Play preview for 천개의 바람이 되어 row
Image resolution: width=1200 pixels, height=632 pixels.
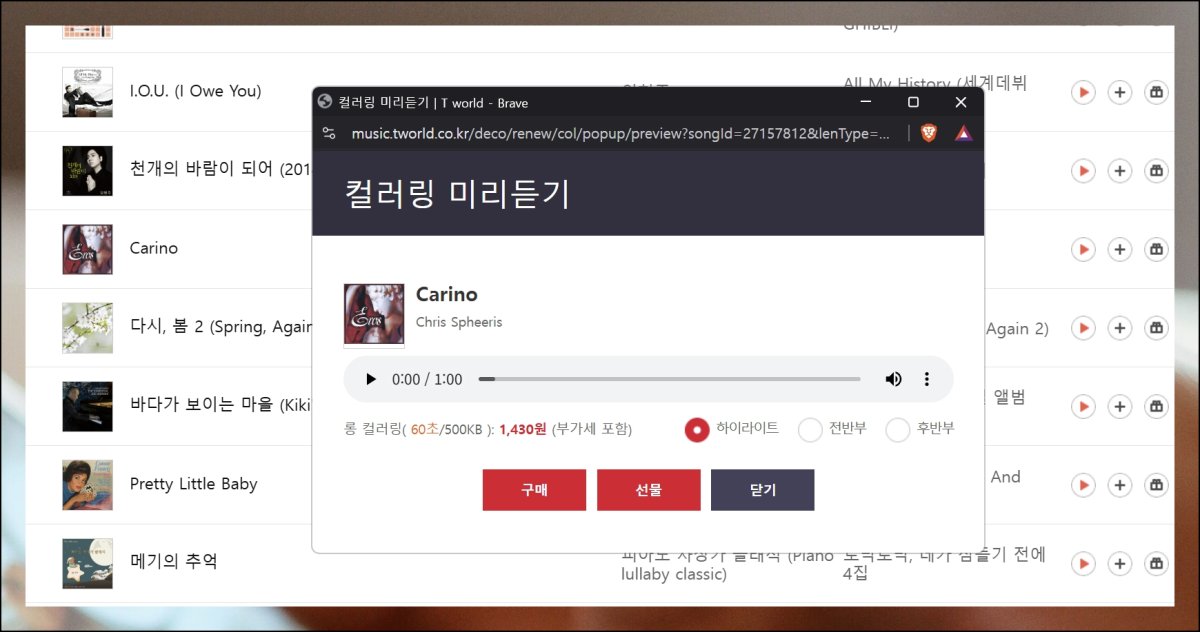(x=1083, y=171)
